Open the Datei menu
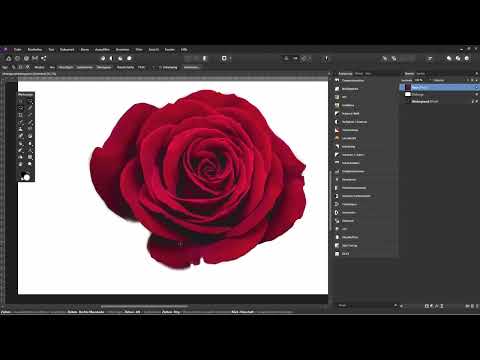 click(x=18, y=50)
